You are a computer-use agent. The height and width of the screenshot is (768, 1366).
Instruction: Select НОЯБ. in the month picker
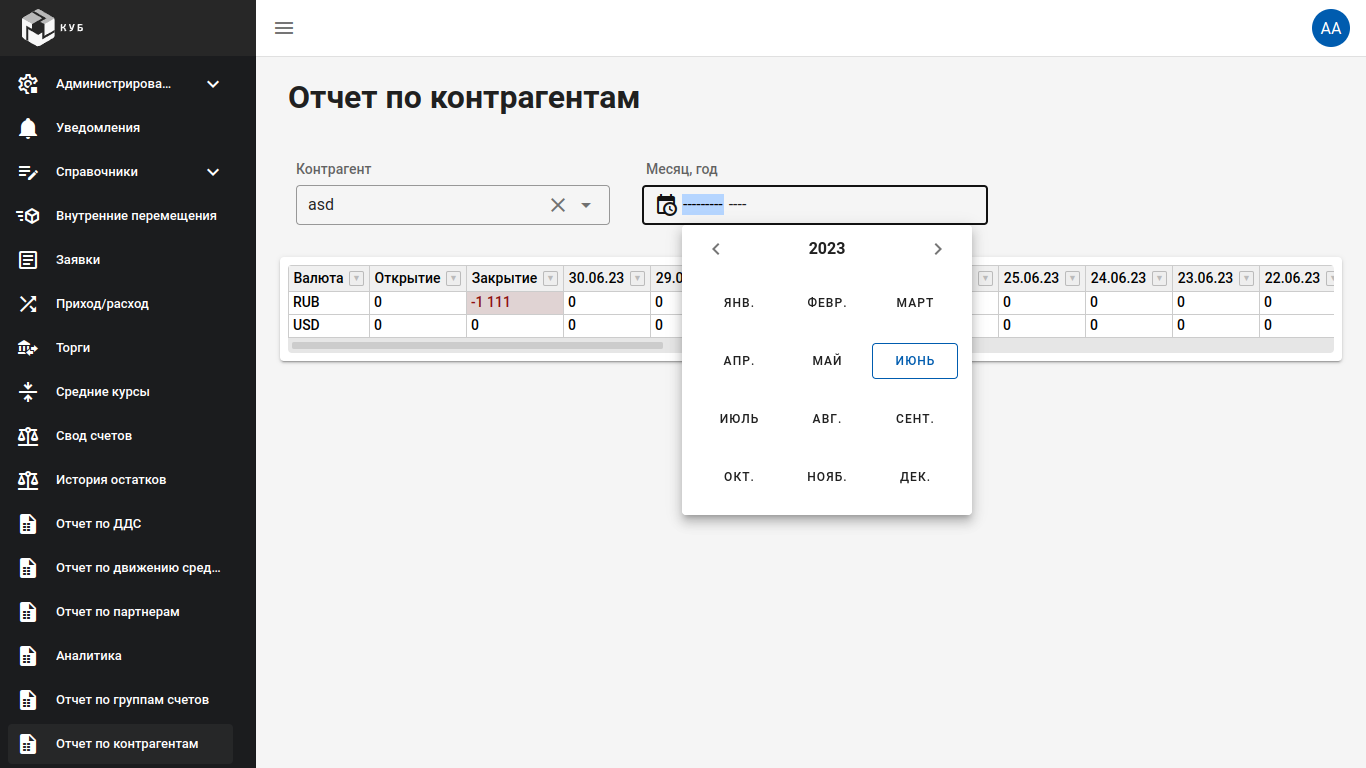click(x=827, y=477)
